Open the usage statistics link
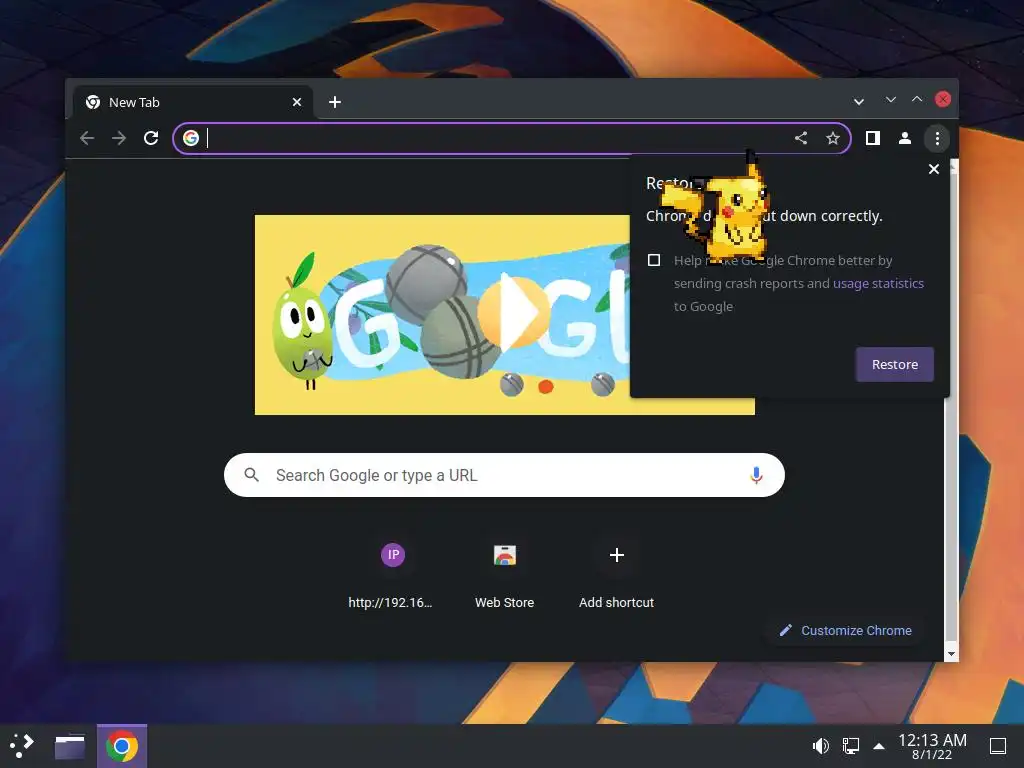 (x=878, y=283)
